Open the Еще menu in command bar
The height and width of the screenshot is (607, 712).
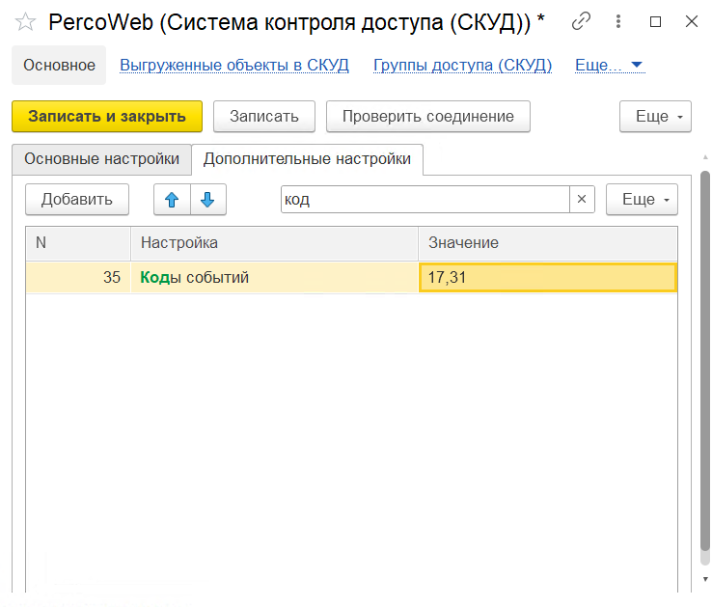(655, 116)
